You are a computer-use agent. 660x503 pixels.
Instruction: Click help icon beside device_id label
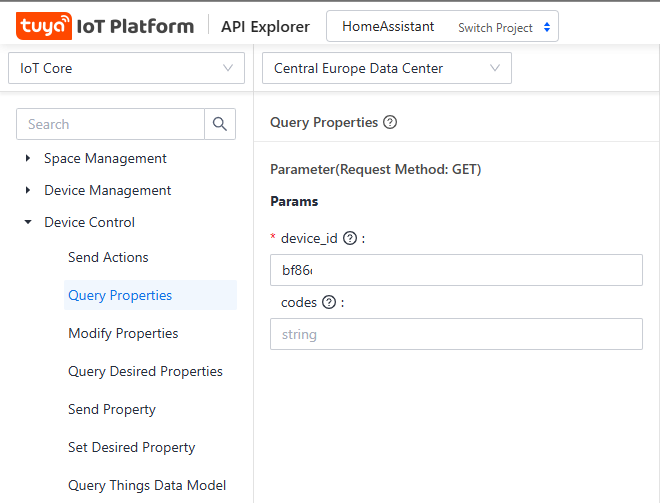click(350, 238)
